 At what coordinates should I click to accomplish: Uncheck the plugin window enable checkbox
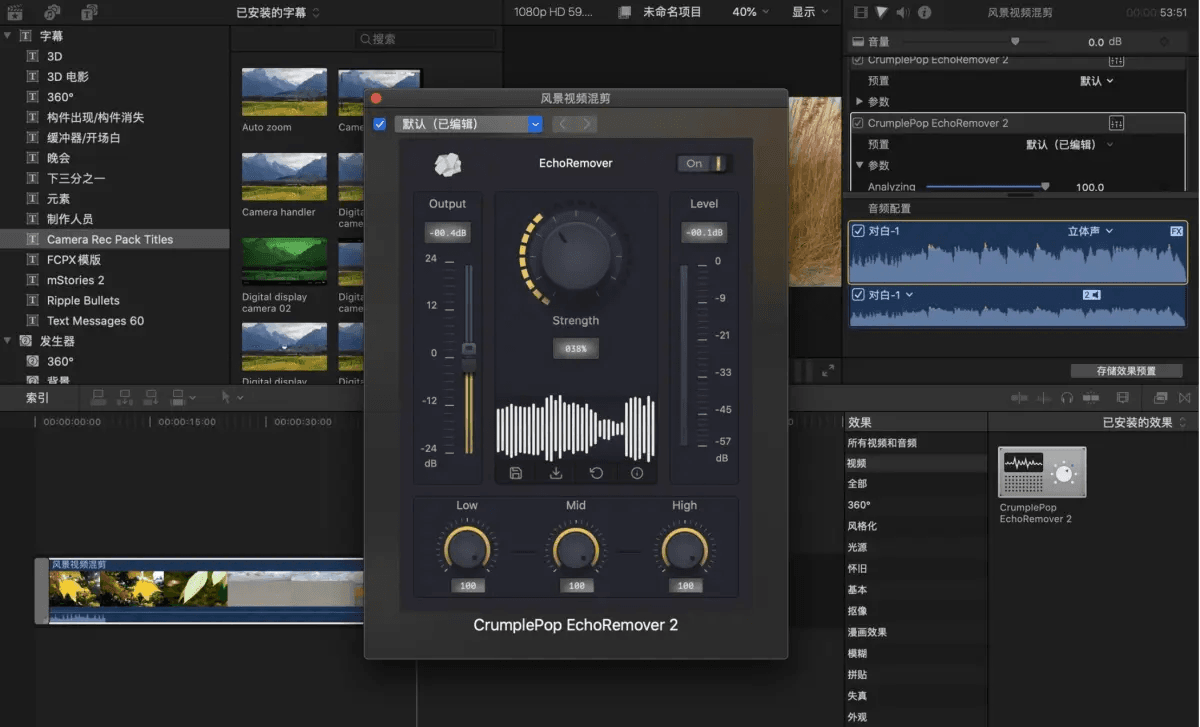[x=380, y=124]
